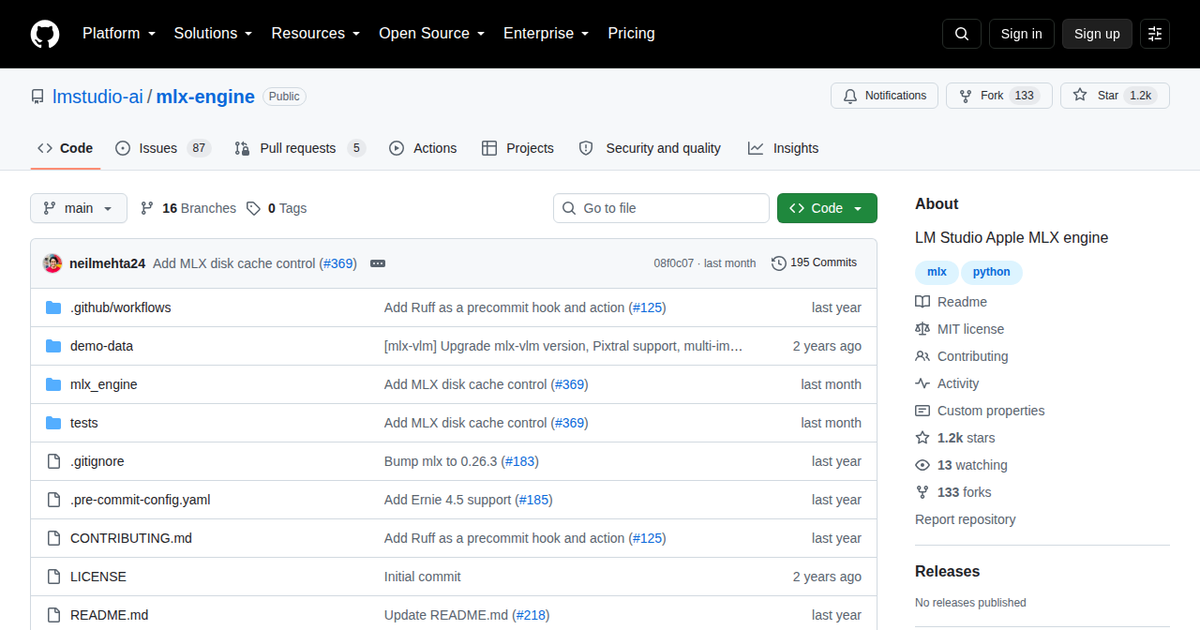Open the Solutions dropdown menu
1200x630 pixels.
213,33
